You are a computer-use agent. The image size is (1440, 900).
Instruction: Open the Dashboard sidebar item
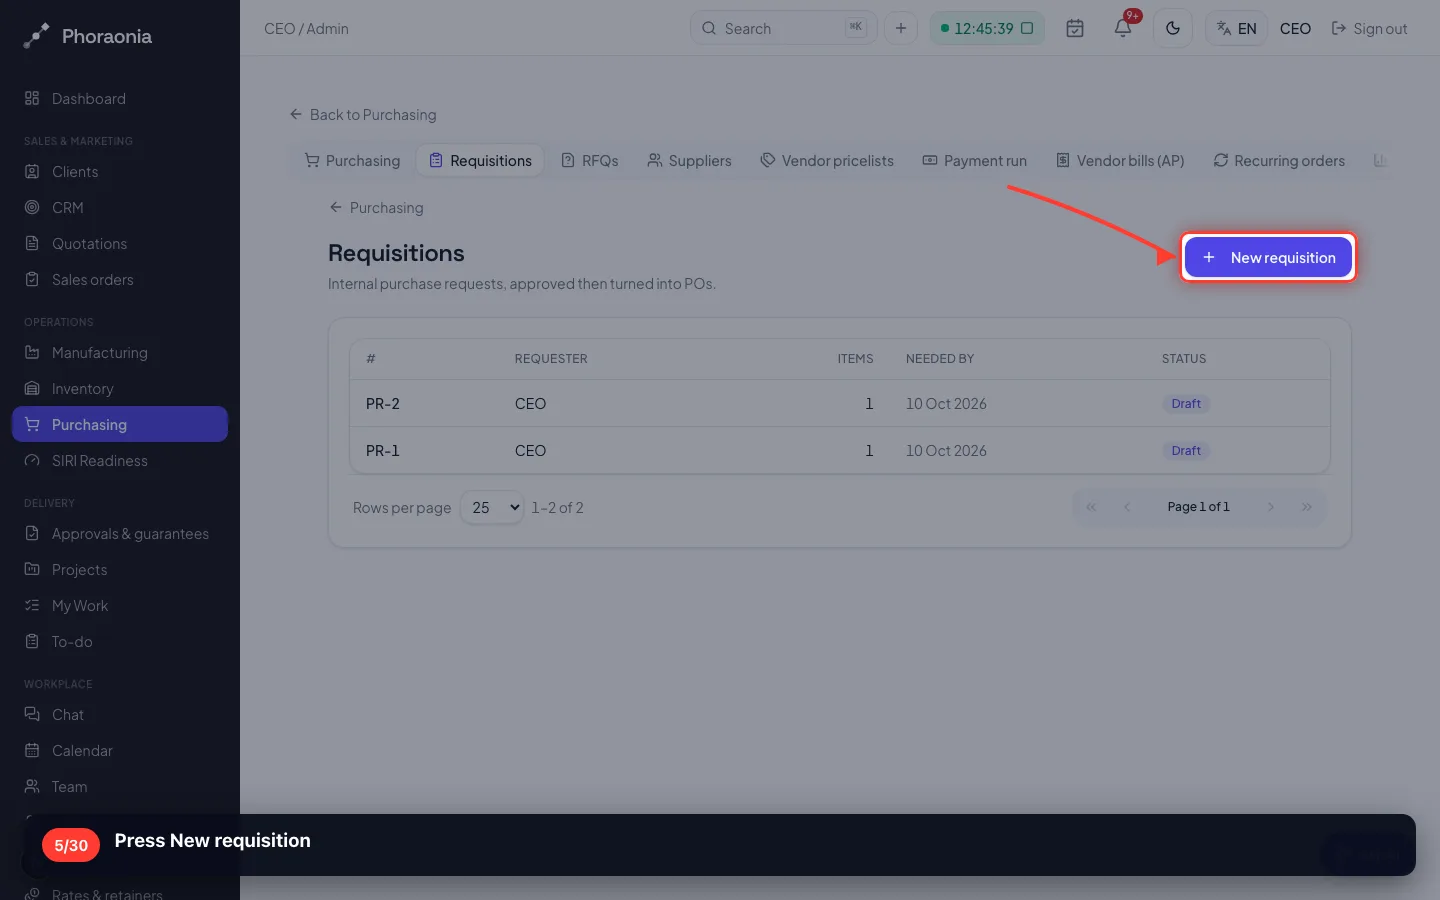tap(120, 99)
